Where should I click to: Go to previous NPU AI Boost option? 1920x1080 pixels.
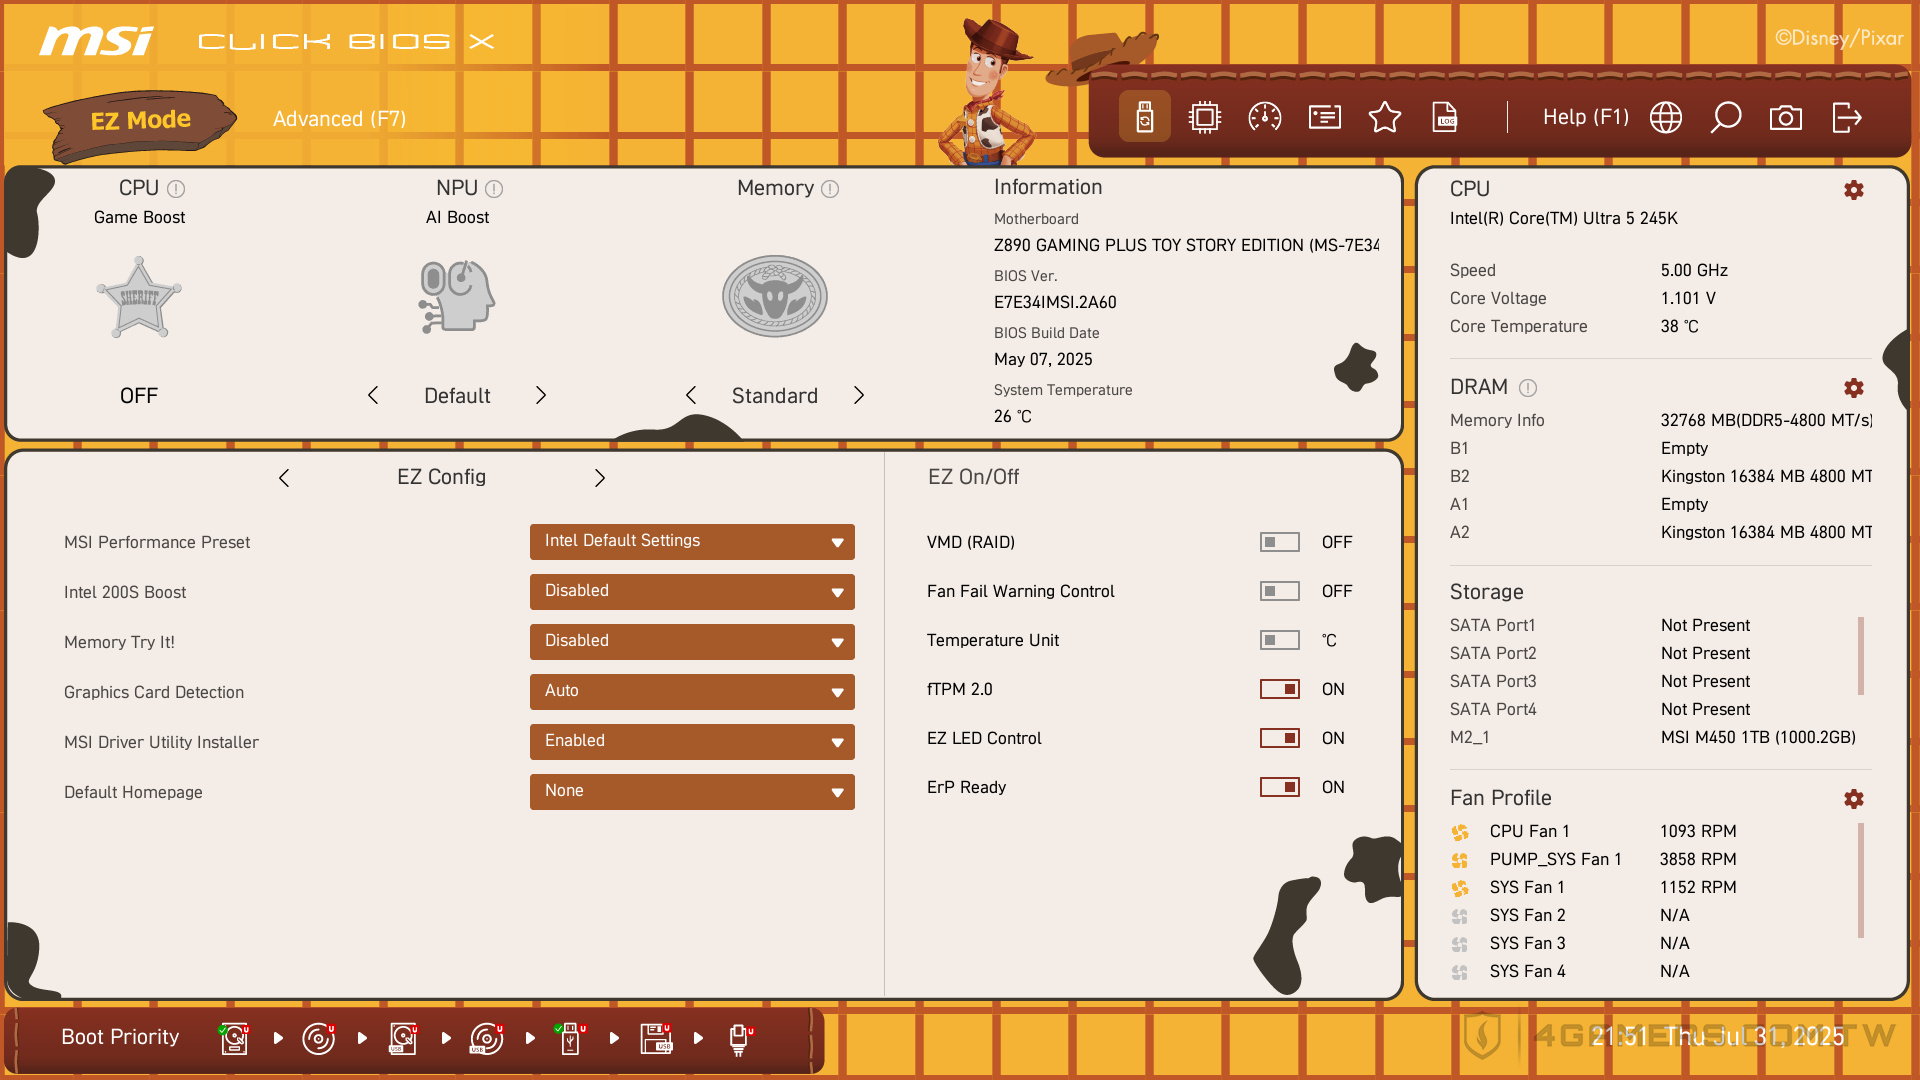(373, 396)
